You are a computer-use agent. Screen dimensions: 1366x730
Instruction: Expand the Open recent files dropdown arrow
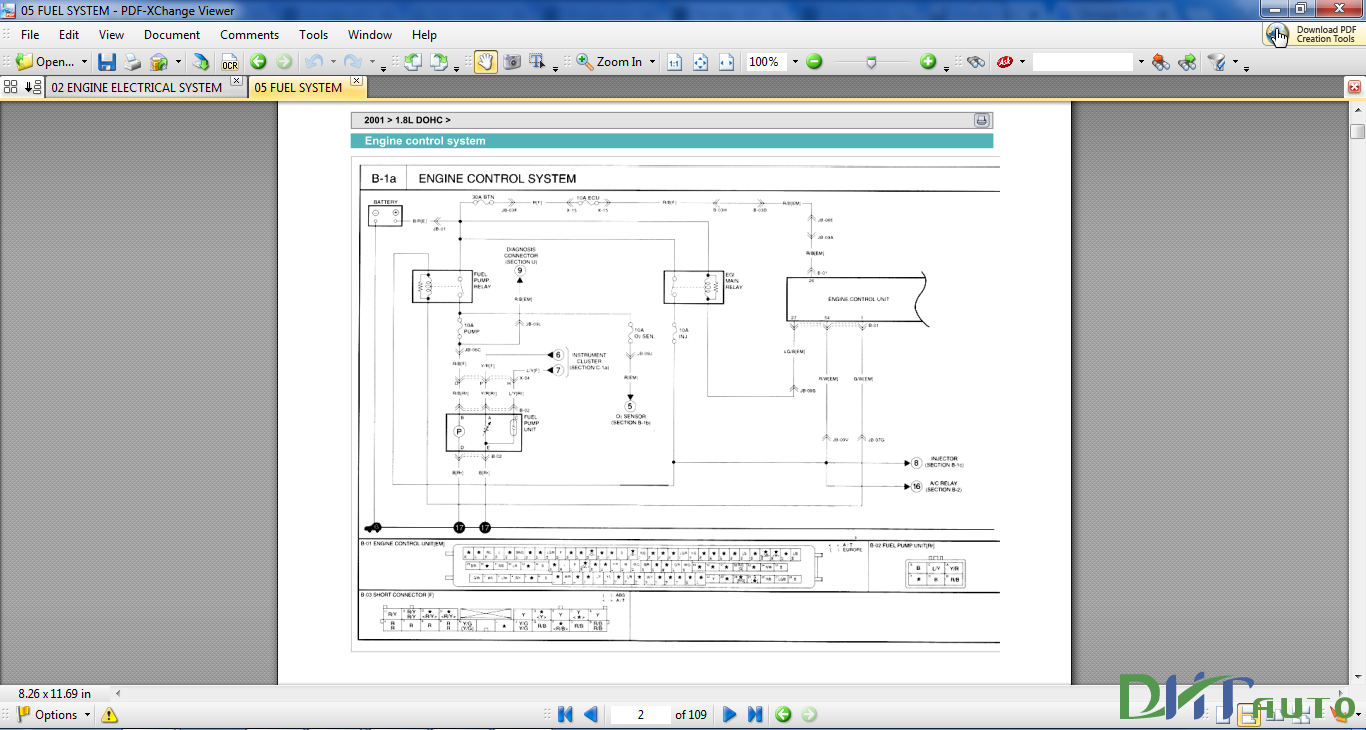point(84,62)
